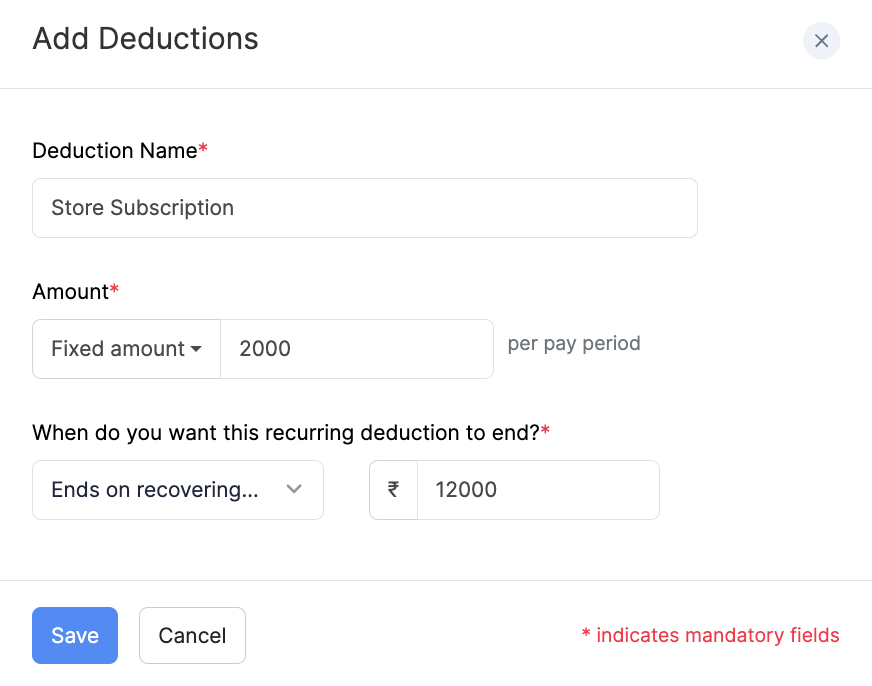Click the indicates mandatory fields note
Screen dimensions: 872x686
coord(710,635)
